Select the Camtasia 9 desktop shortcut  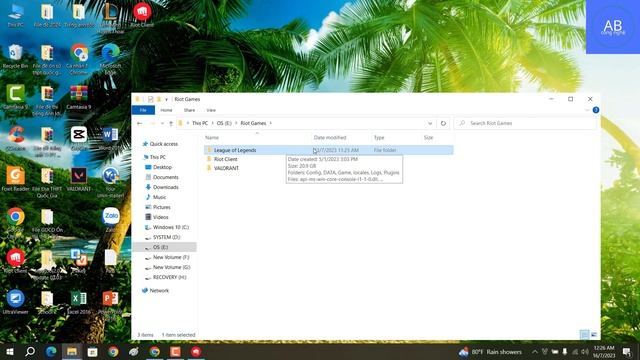16,97
